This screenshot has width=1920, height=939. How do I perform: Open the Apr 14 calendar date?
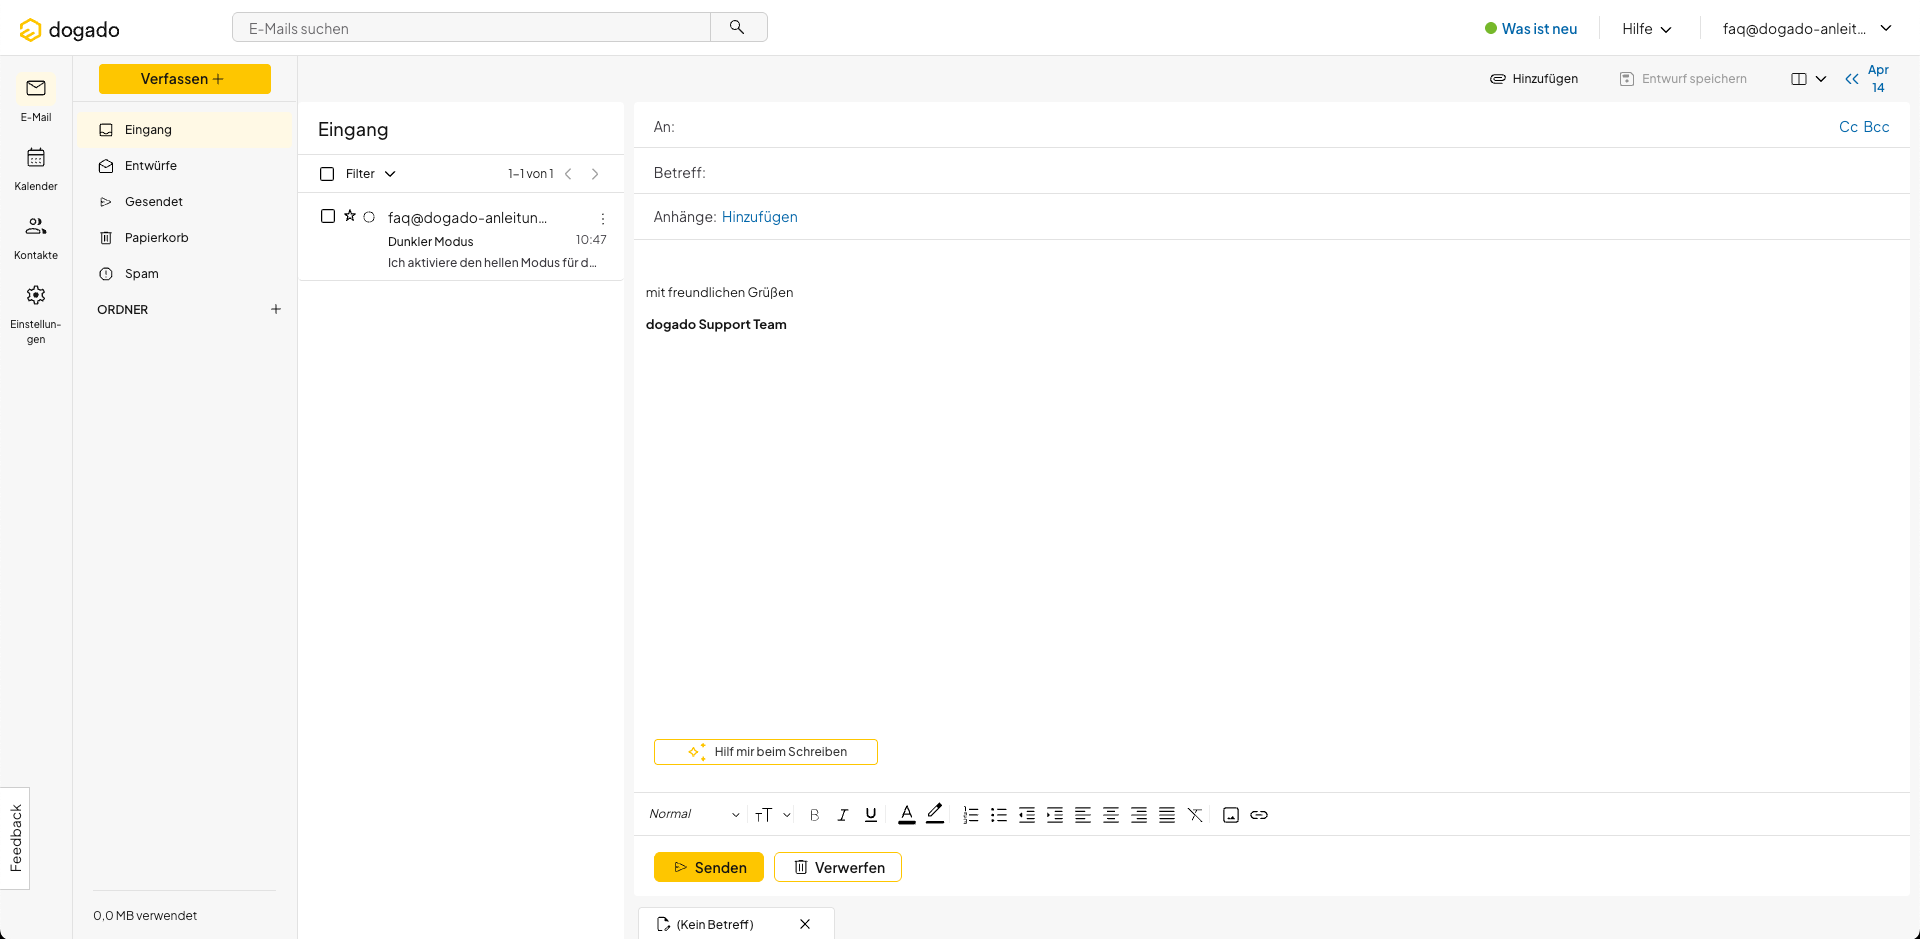[1878, 79]
